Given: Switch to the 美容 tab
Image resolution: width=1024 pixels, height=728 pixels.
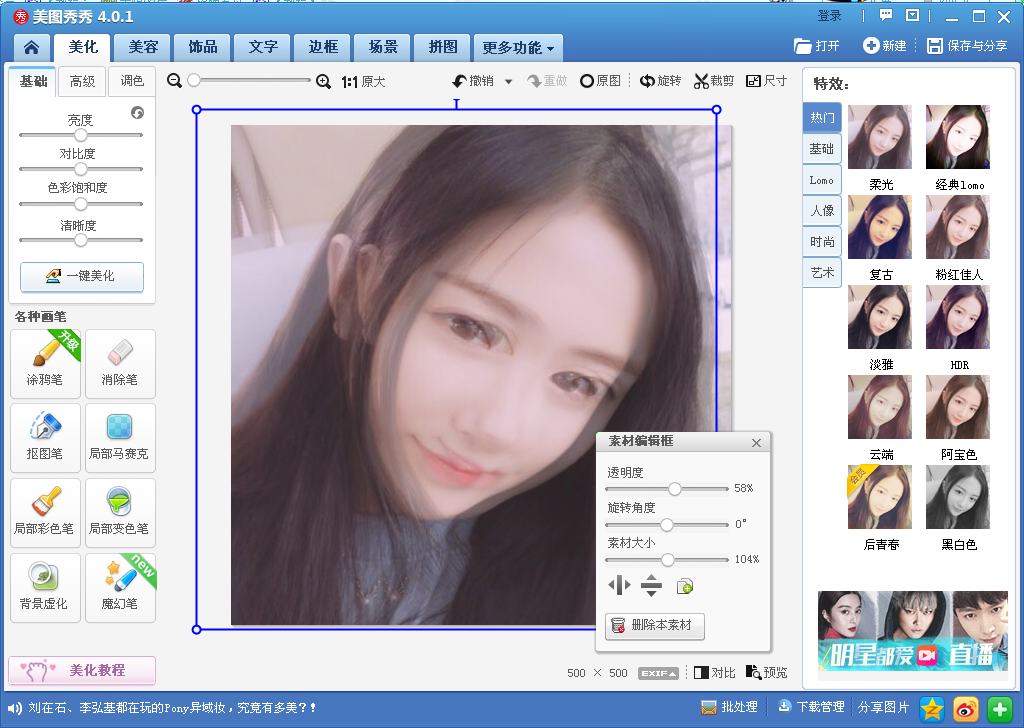Looking at the screenshot, I should (x=143, y=47).
